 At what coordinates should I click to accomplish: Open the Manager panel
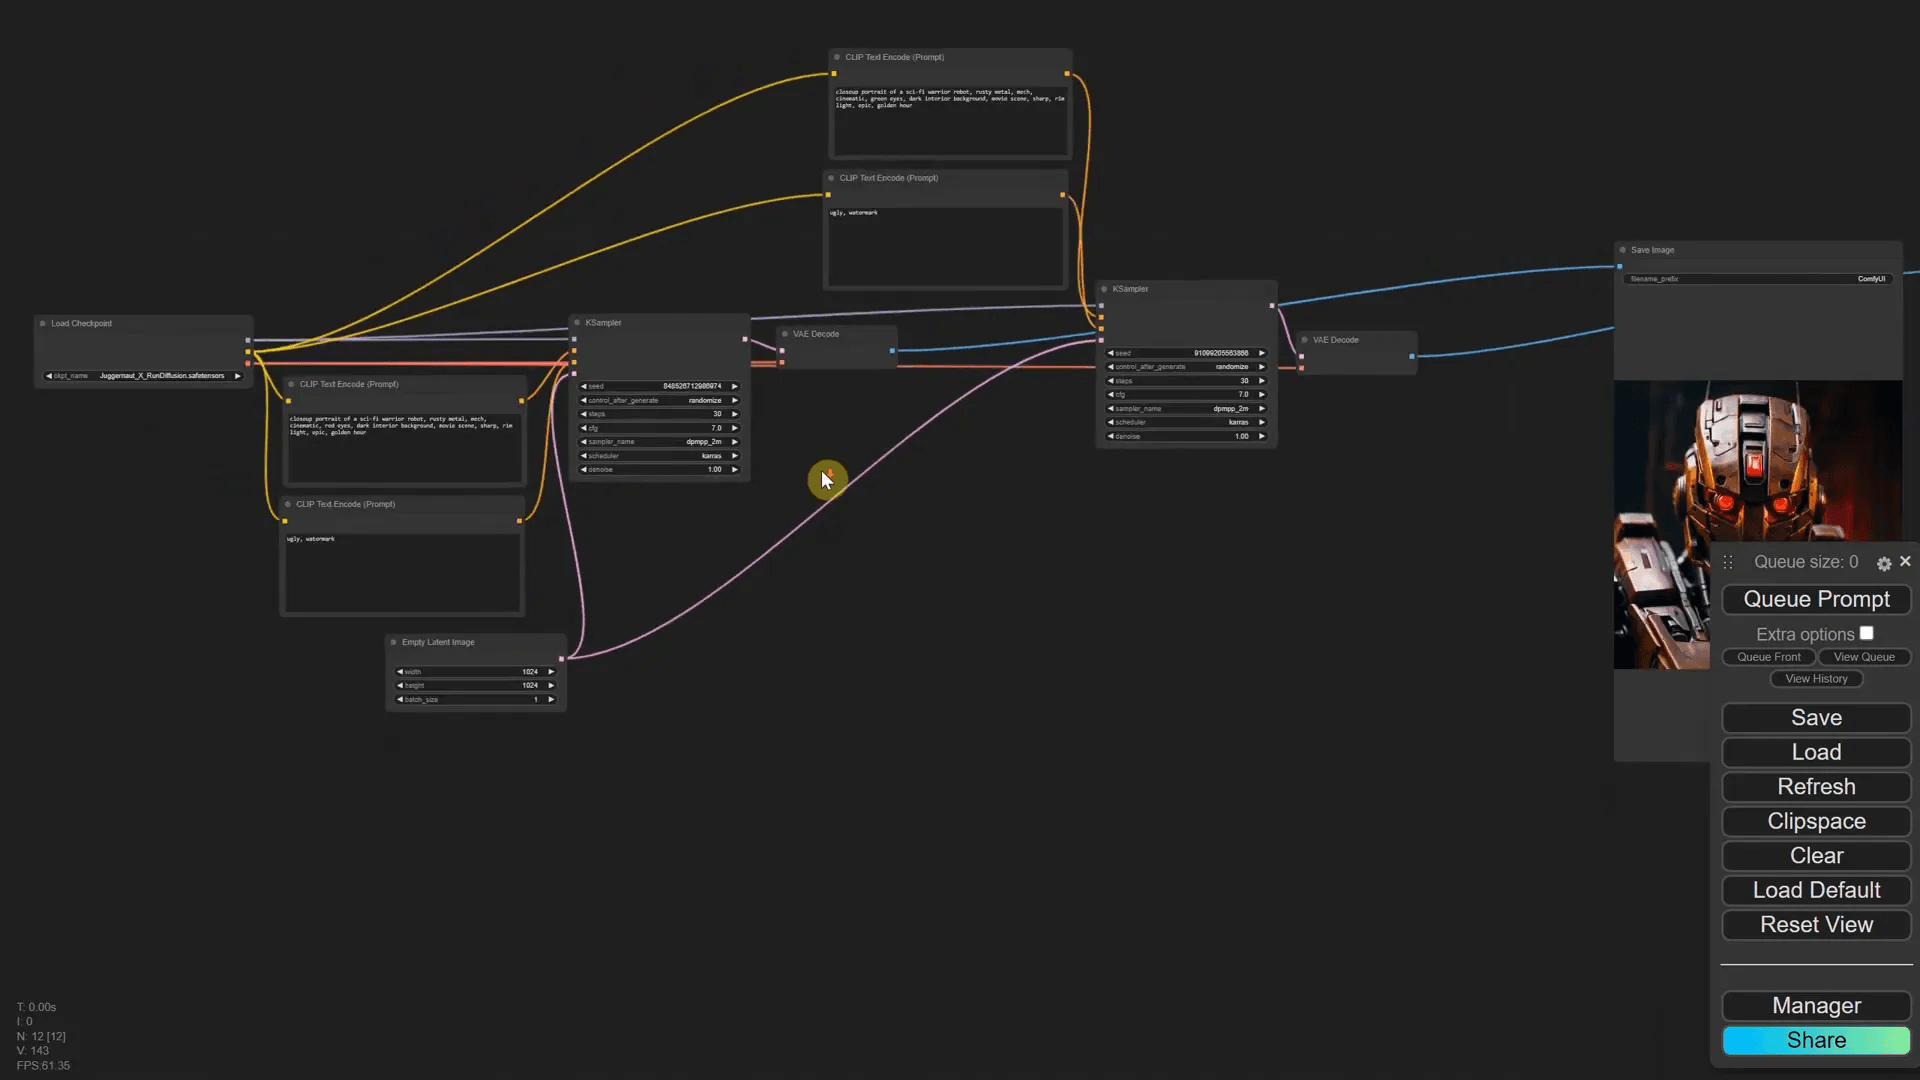click(1816, 1006)
